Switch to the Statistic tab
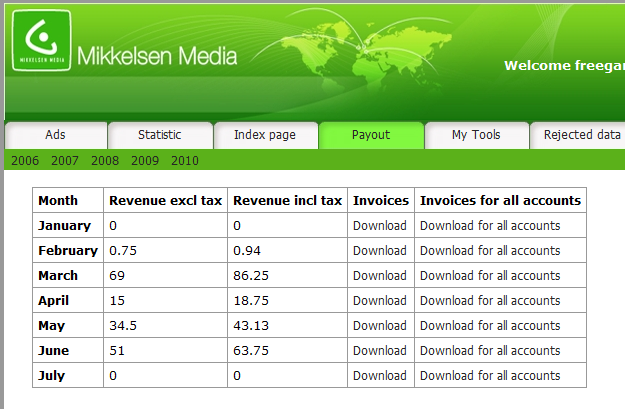 tap(160, 135)
